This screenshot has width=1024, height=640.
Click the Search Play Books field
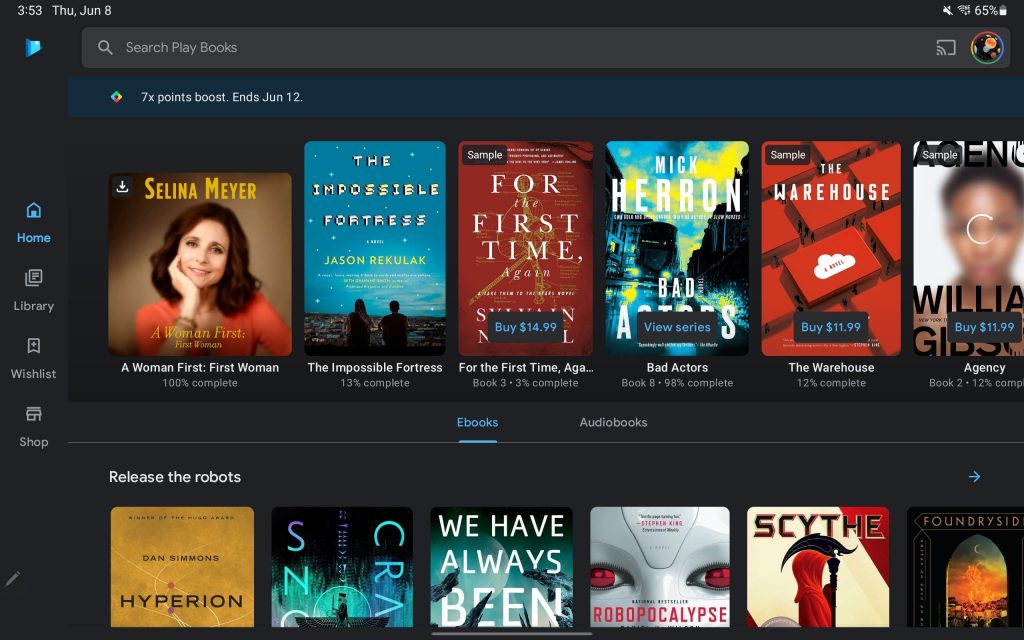(500, 47)
